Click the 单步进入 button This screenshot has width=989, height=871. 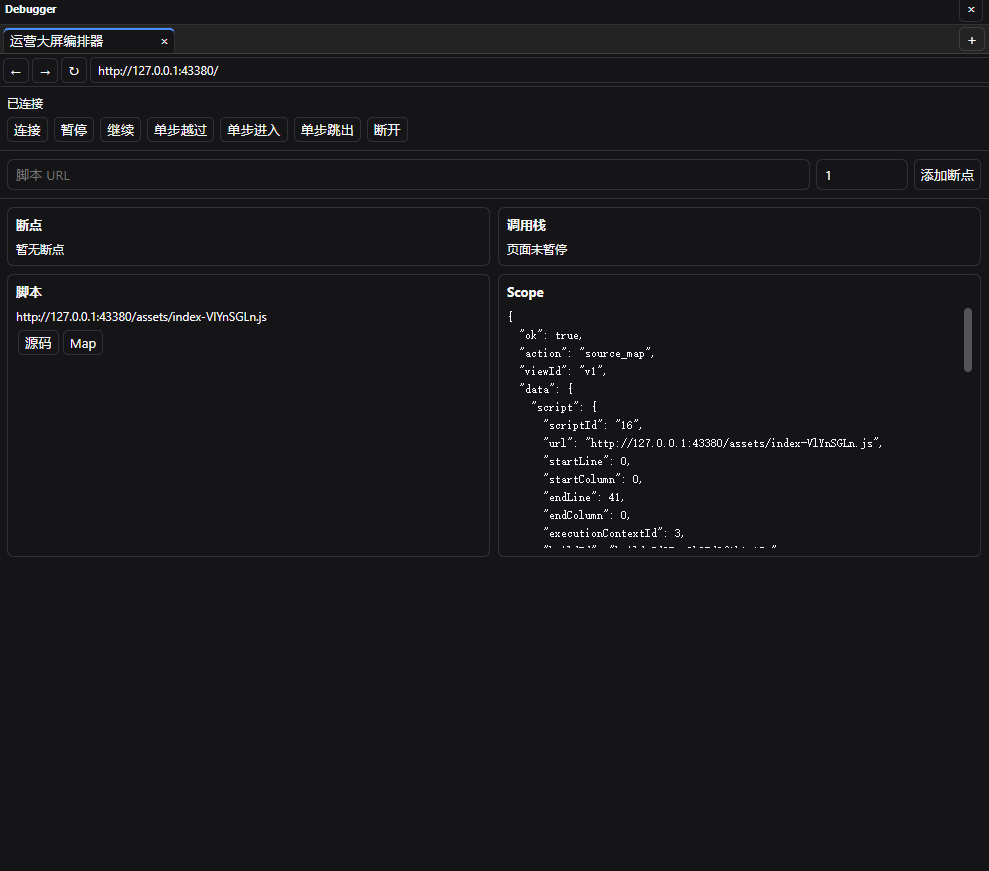254,130
